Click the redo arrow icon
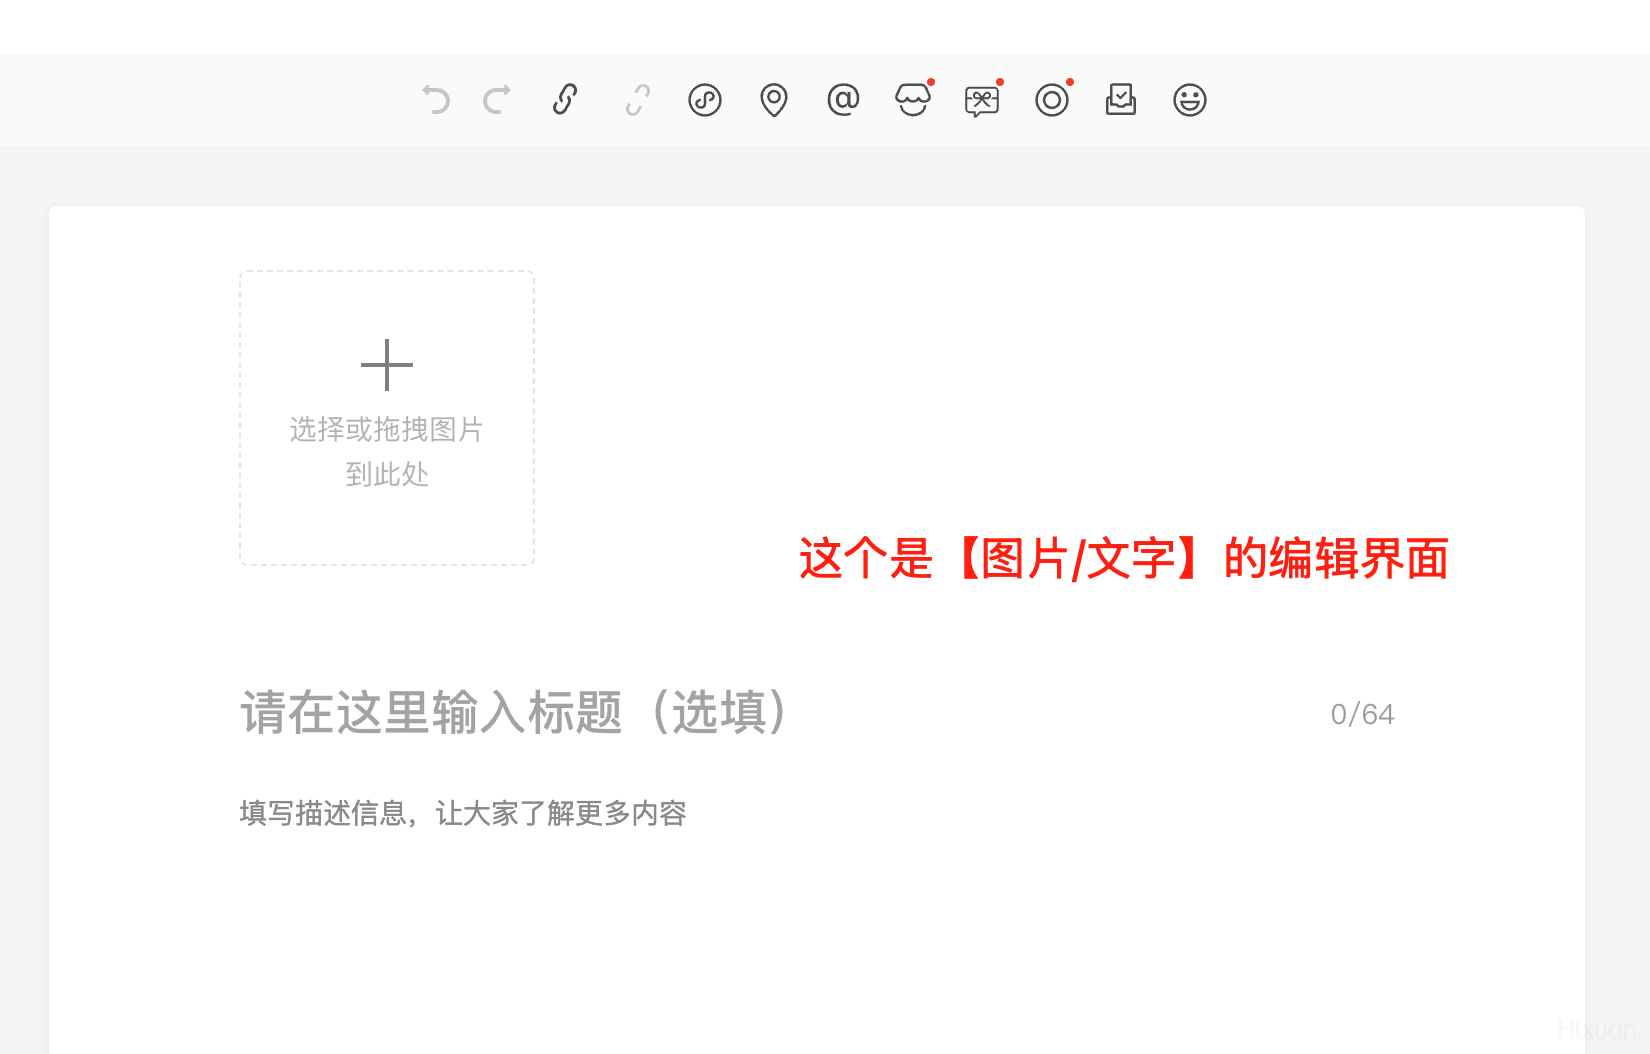This screenshot has width=1650, height=1054. (497, 100)
